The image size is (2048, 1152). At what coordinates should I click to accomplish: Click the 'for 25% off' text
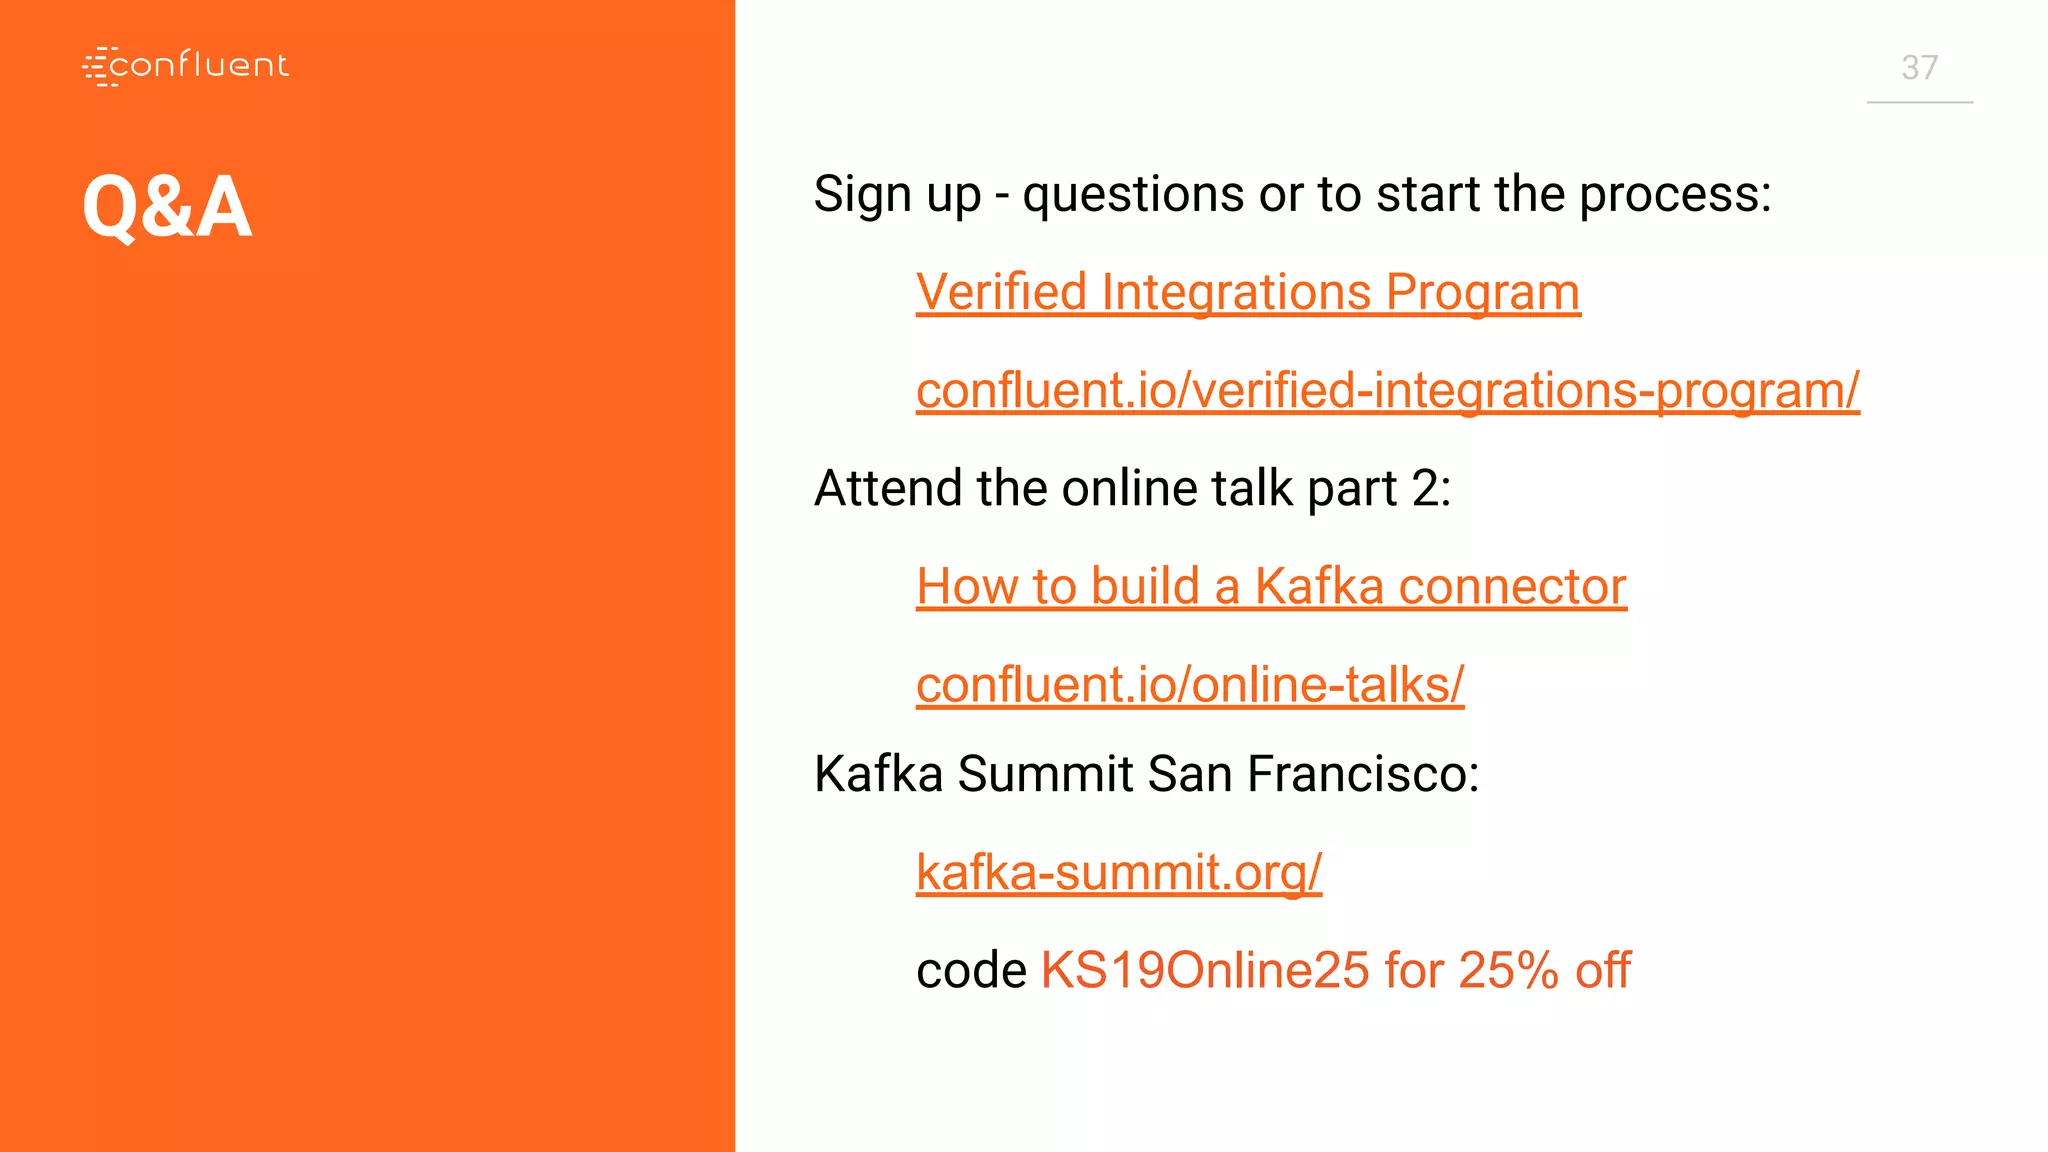pos(1508,970)
